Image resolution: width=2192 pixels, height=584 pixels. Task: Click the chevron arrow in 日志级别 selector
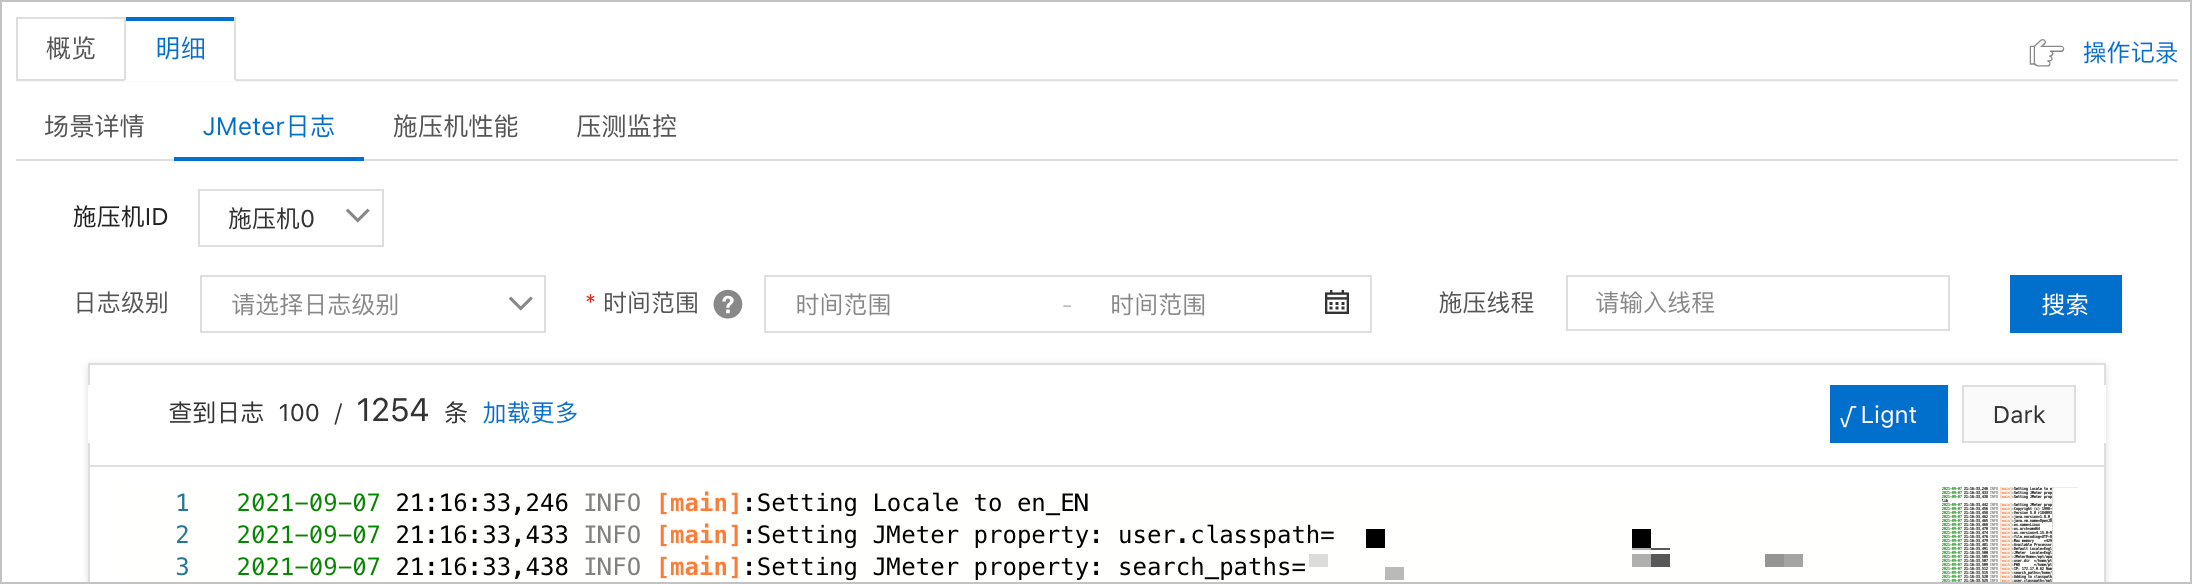click(520, 303)
